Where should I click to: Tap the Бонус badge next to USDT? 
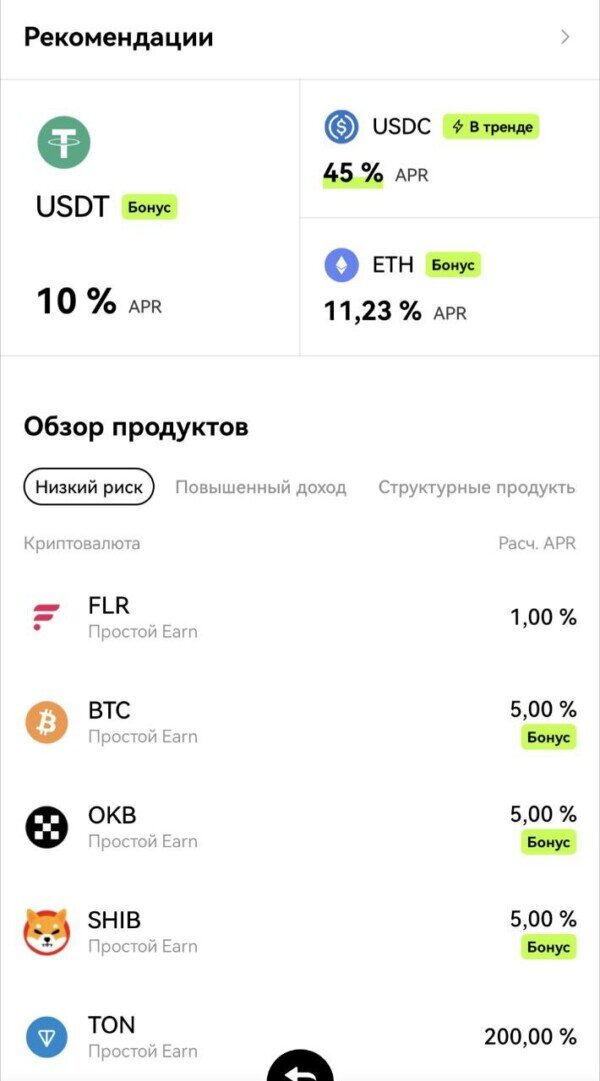point(149,208)
